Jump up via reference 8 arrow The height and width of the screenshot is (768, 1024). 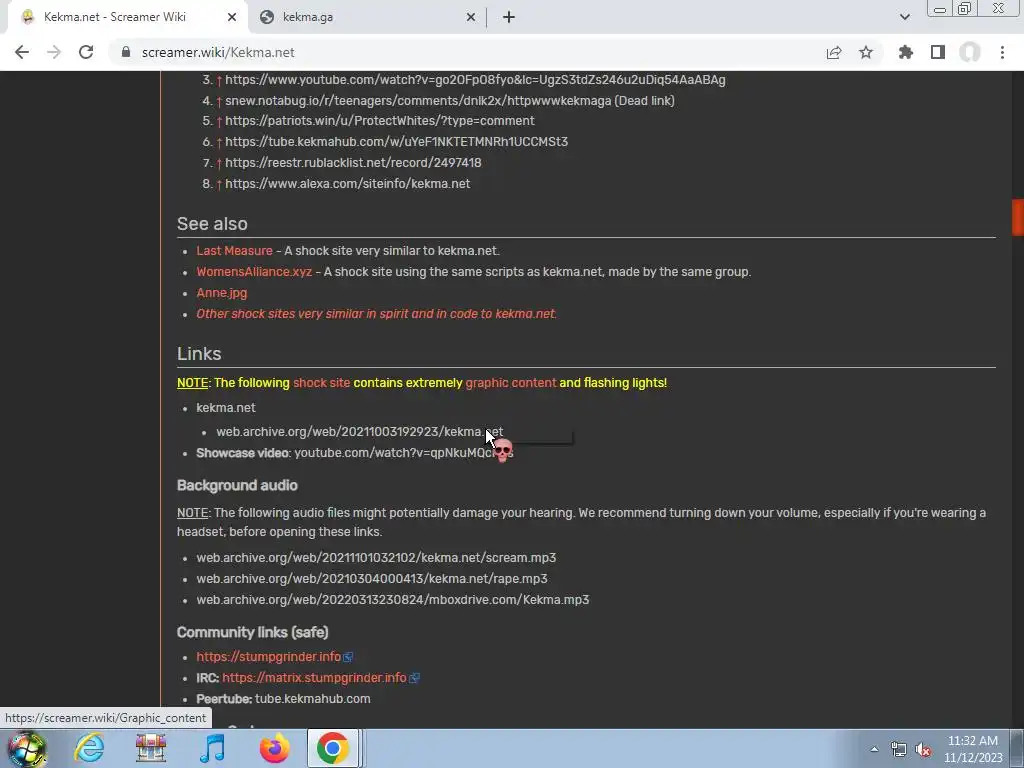coord(219,184)
